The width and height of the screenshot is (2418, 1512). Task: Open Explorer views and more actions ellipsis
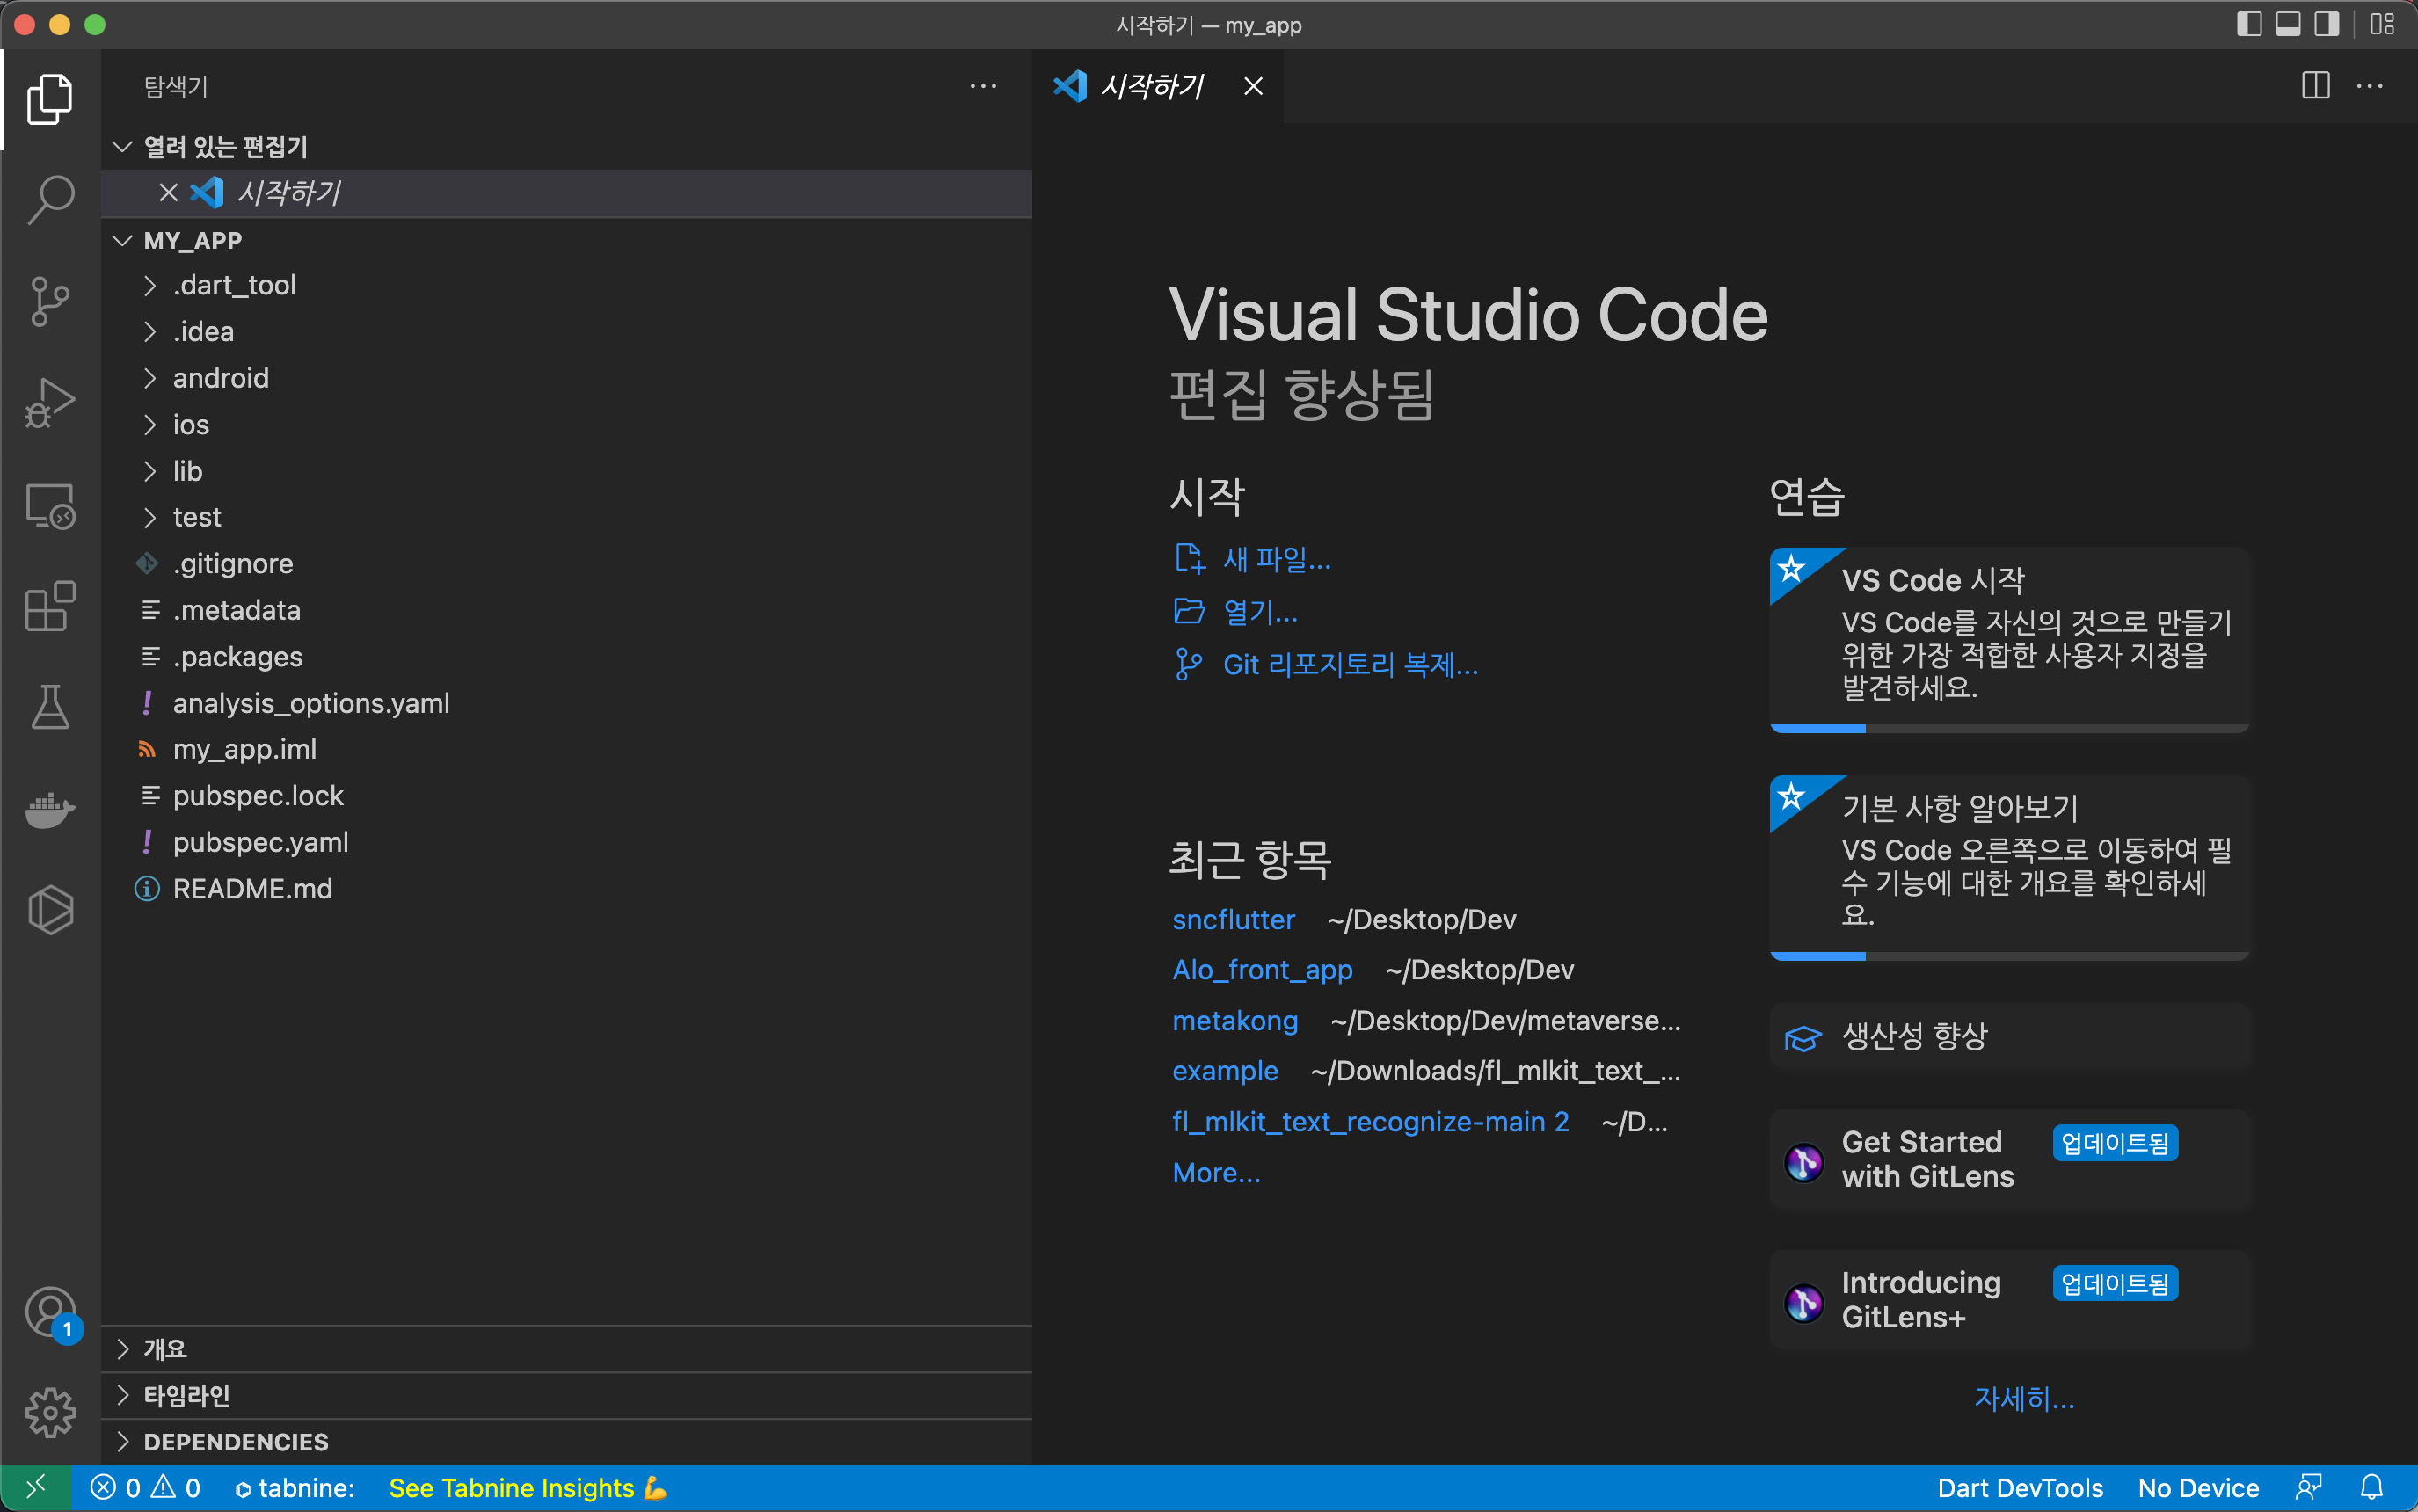[983, 87]
